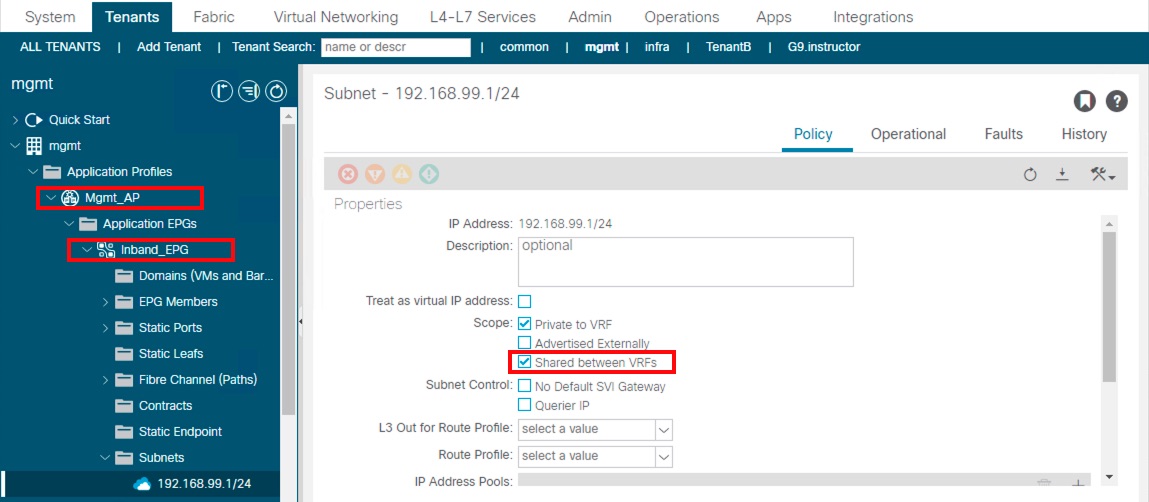The width and height of the screenshot is (1149, 502).
Task: Open the Route Profile dropdown
Action: pyautogui.click(x=595, y=456)
